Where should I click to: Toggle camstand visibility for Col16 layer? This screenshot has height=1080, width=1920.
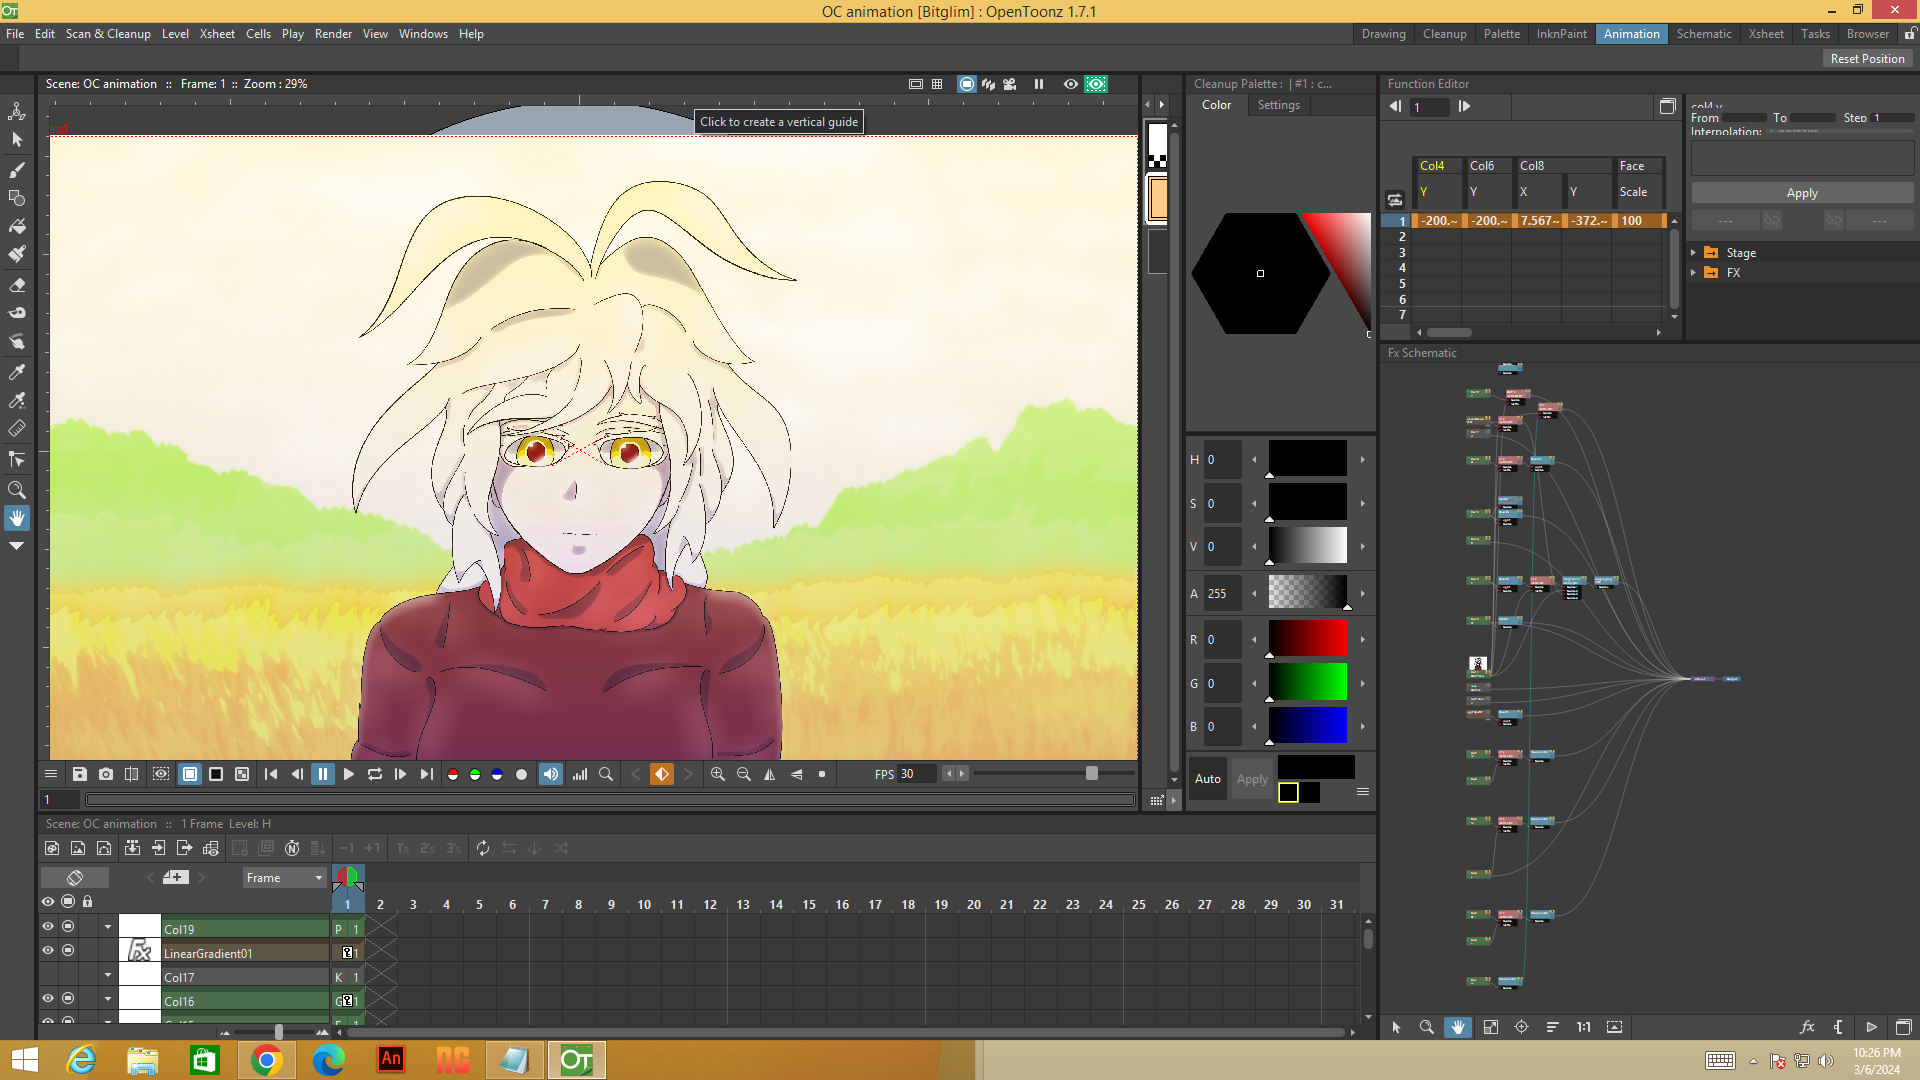68,998
